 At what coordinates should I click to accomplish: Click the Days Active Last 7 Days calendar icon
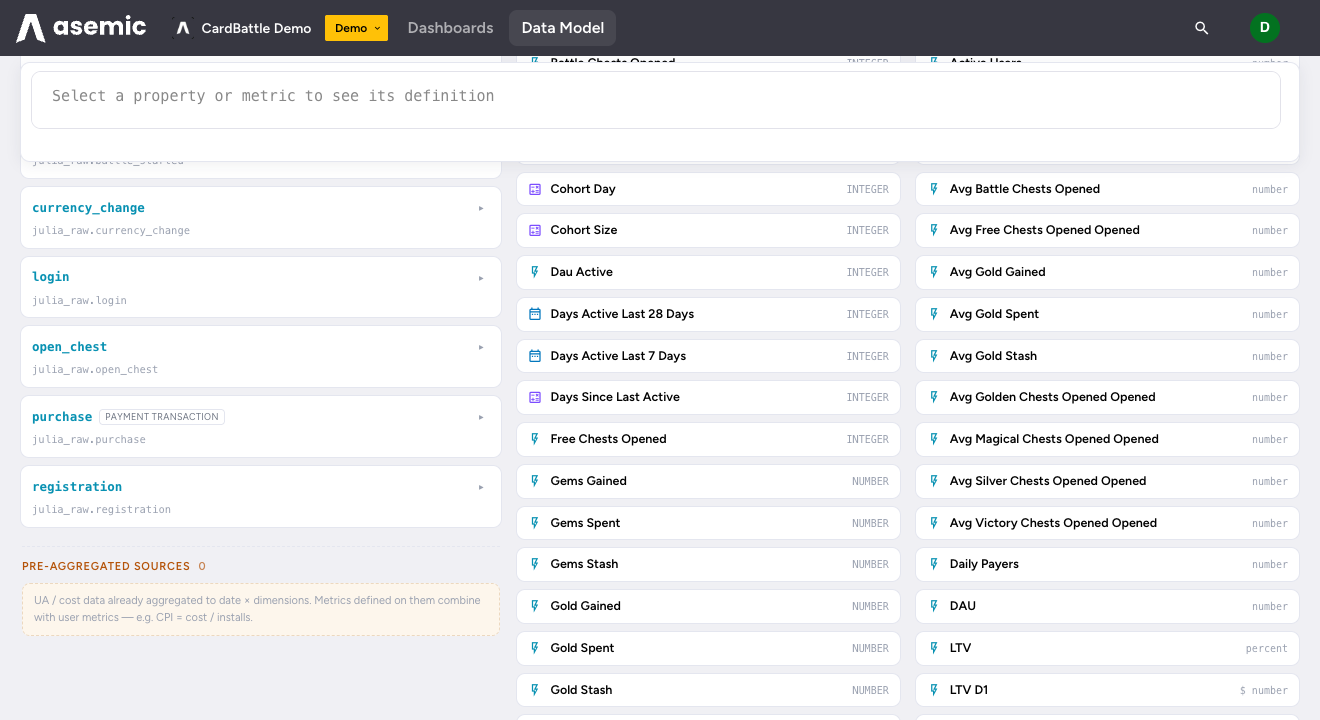(535, 356)
